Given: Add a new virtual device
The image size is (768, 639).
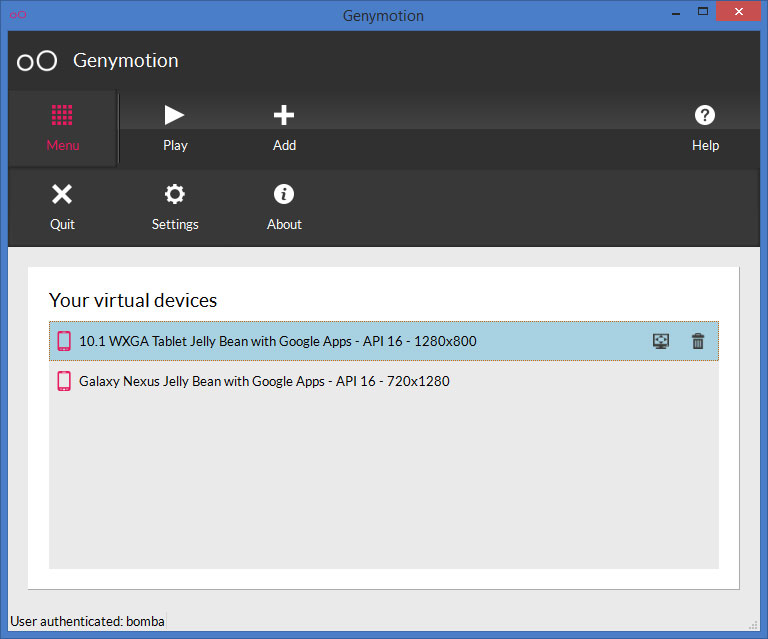Looking at the screenshot, I should pos(284,116).
